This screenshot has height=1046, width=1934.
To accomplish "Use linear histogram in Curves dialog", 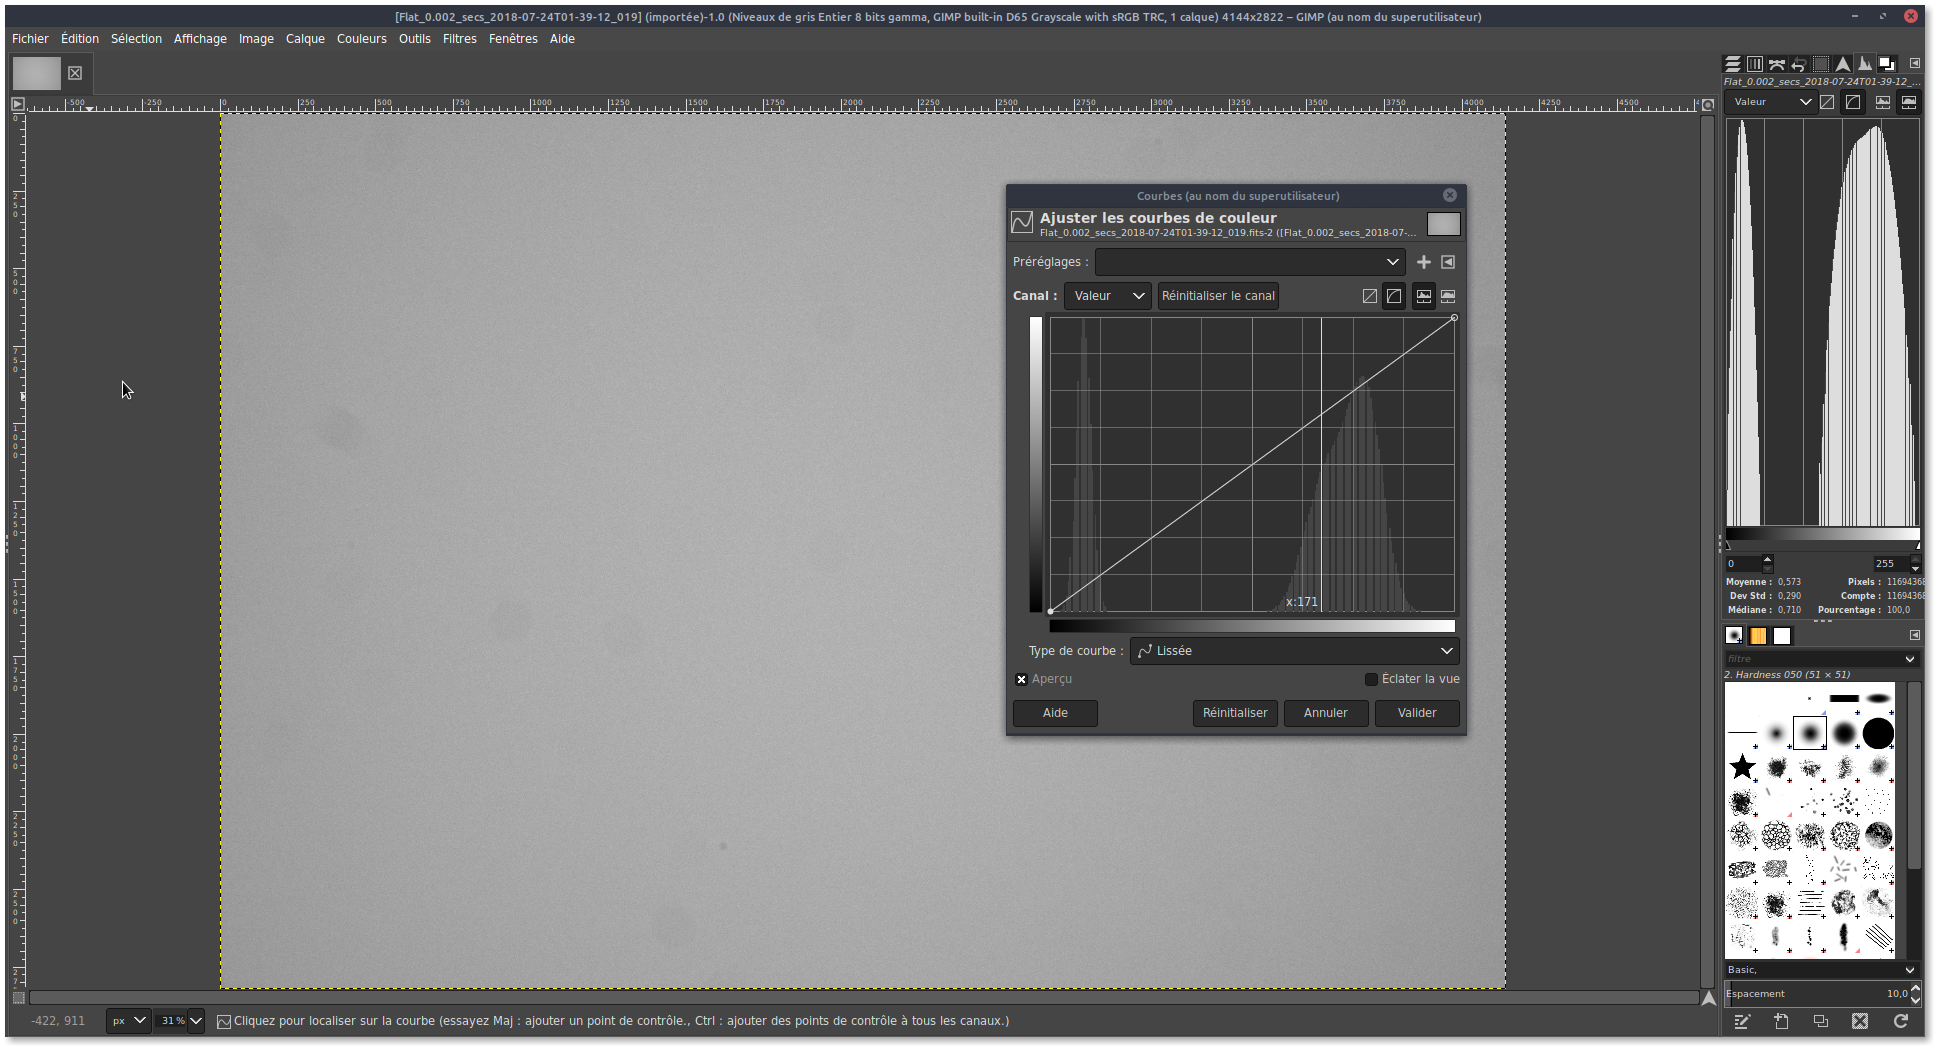I will coord(1423,296).
